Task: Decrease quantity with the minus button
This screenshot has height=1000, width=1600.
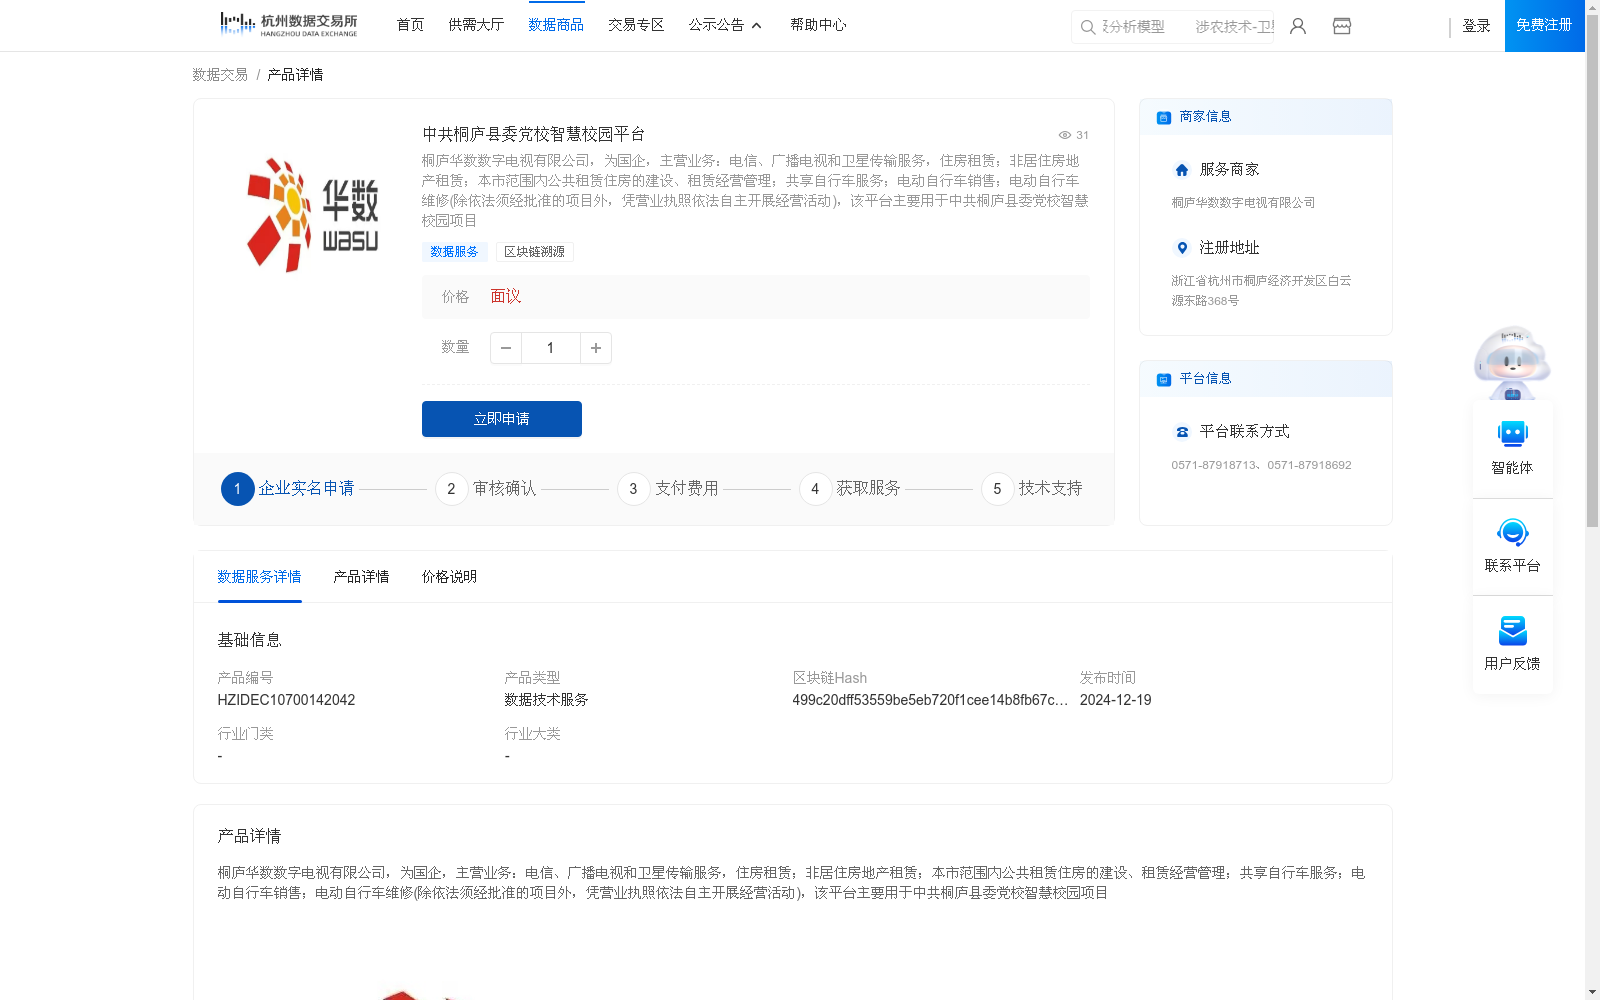Action: [x=506, y=348]
